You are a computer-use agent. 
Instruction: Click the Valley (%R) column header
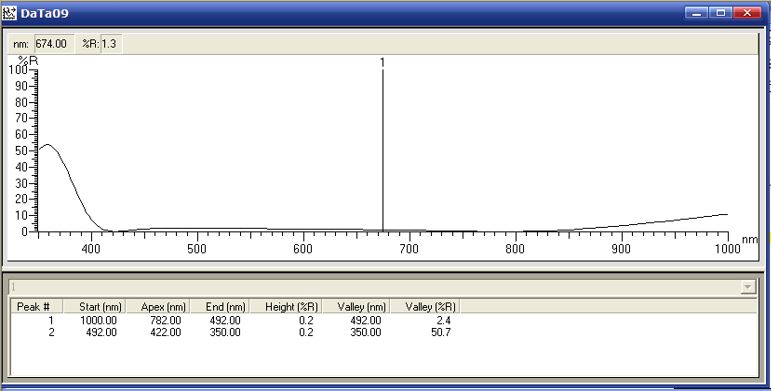[x=425, y=307]
